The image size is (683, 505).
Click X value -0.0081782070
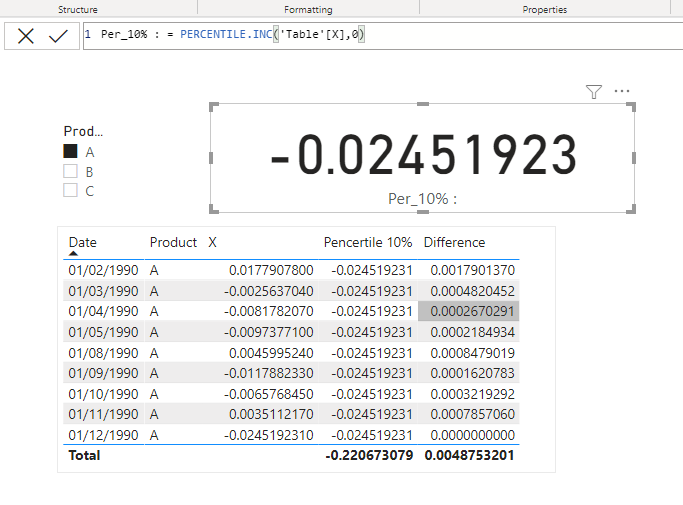pyautogui.click(x=268, y=311)
